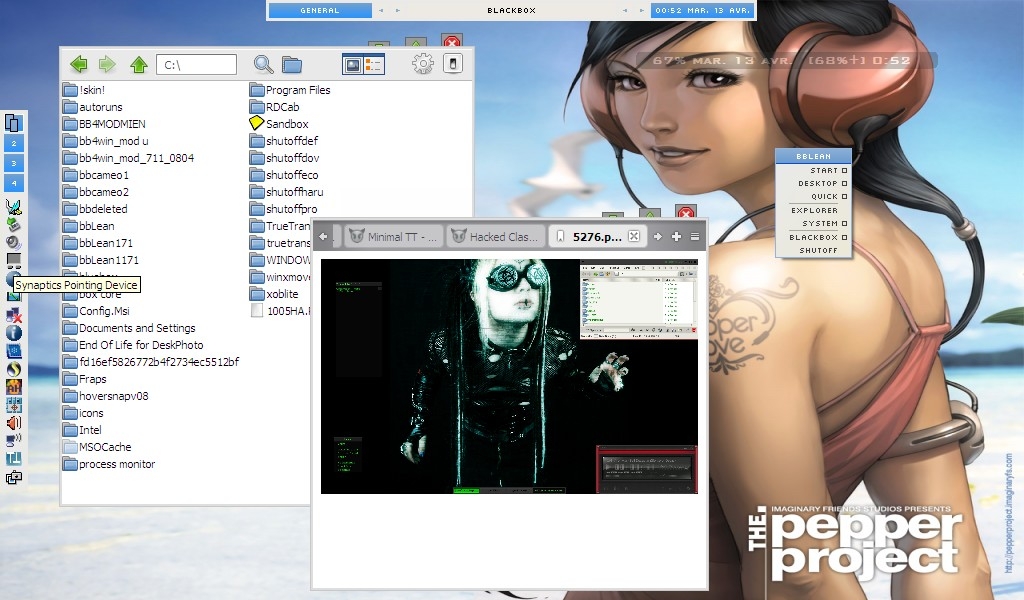
Task: Select the Program Files folder
Action: [290, 89]
